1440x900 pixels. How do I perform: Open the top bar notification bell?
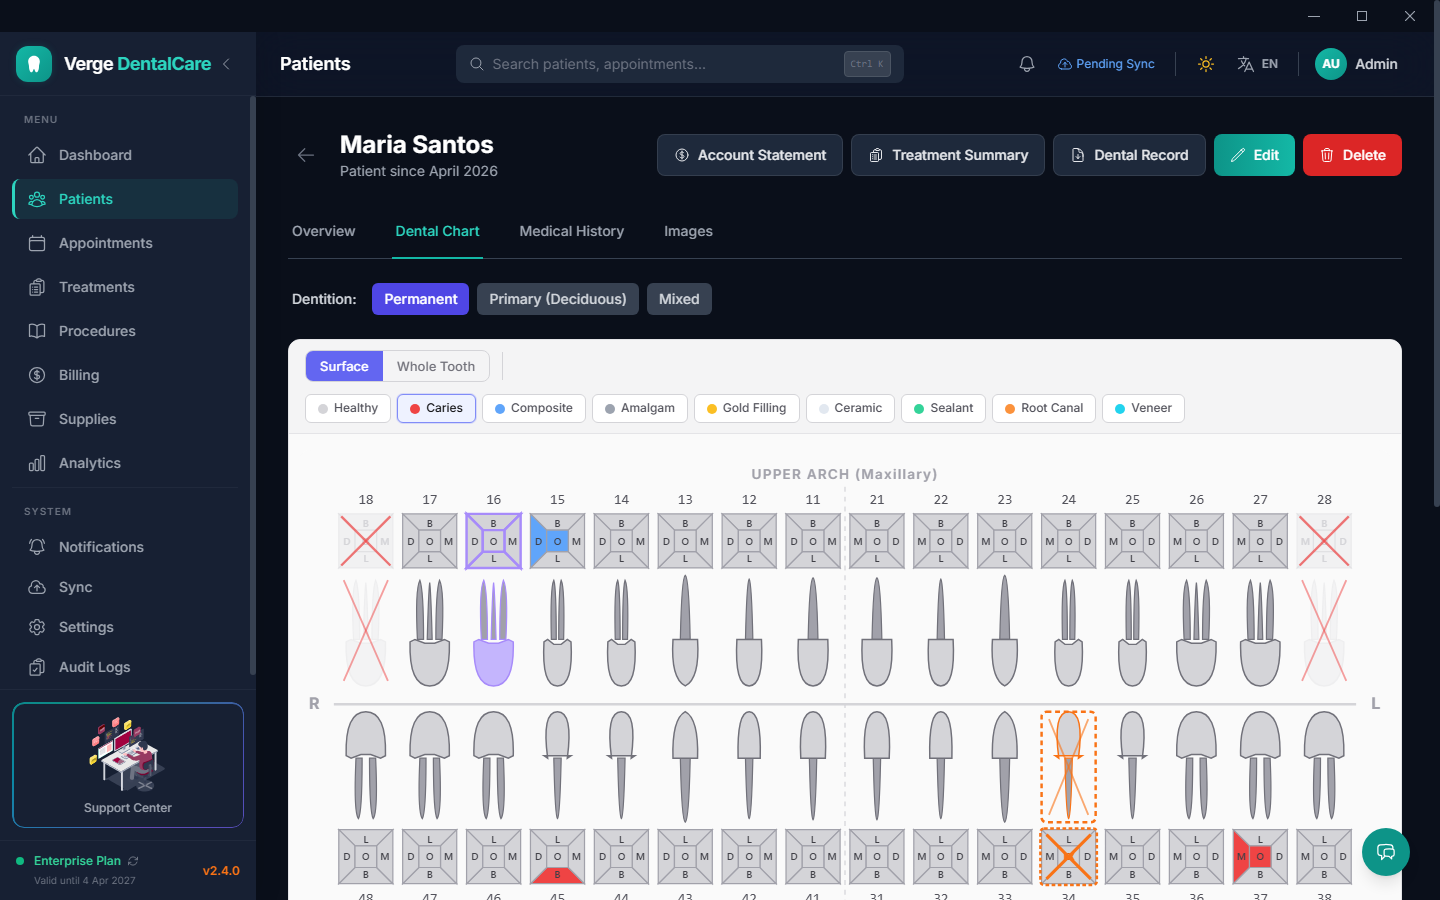(x=1027, y=64)
